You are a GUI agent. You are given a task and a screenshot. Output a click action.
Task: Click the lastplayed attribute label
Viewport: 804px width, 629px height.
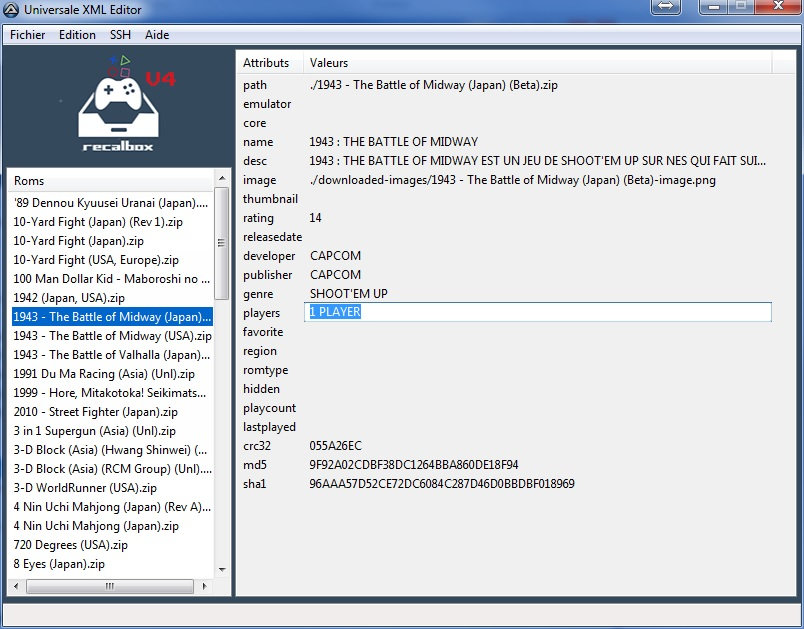[269, 427]
